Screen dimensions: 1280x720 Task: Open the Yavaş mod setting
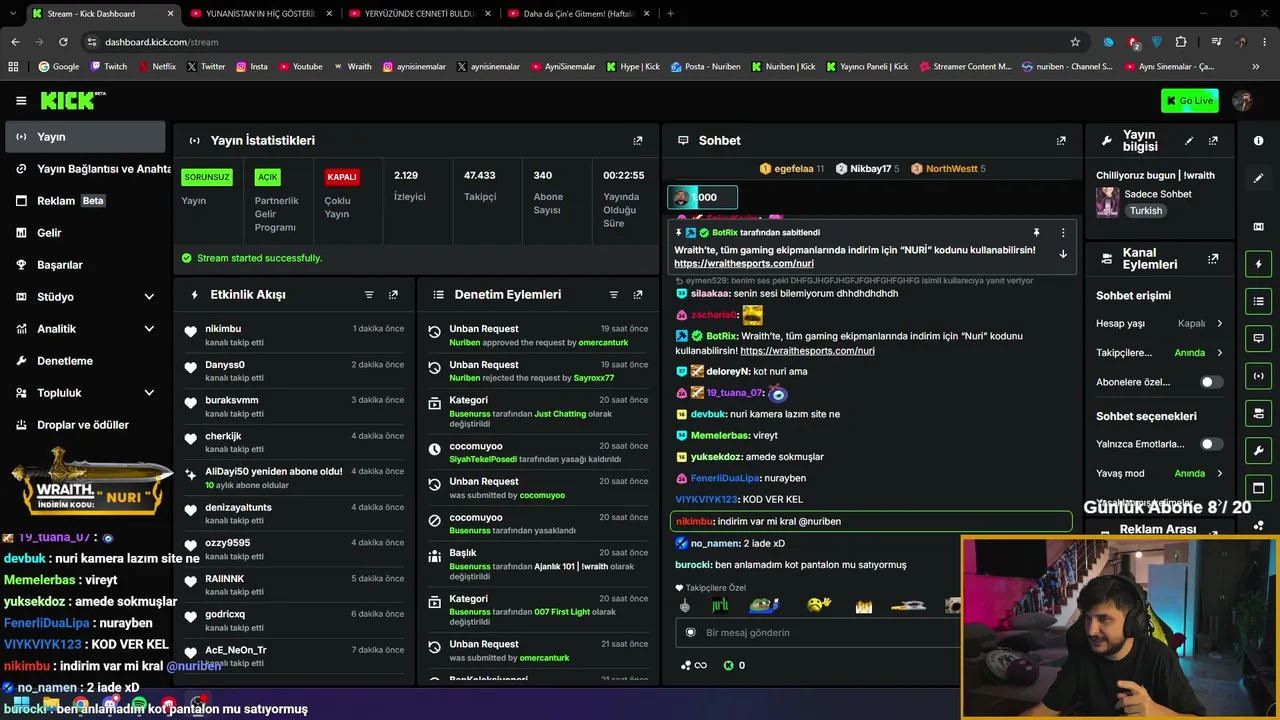click(1160, 473)
